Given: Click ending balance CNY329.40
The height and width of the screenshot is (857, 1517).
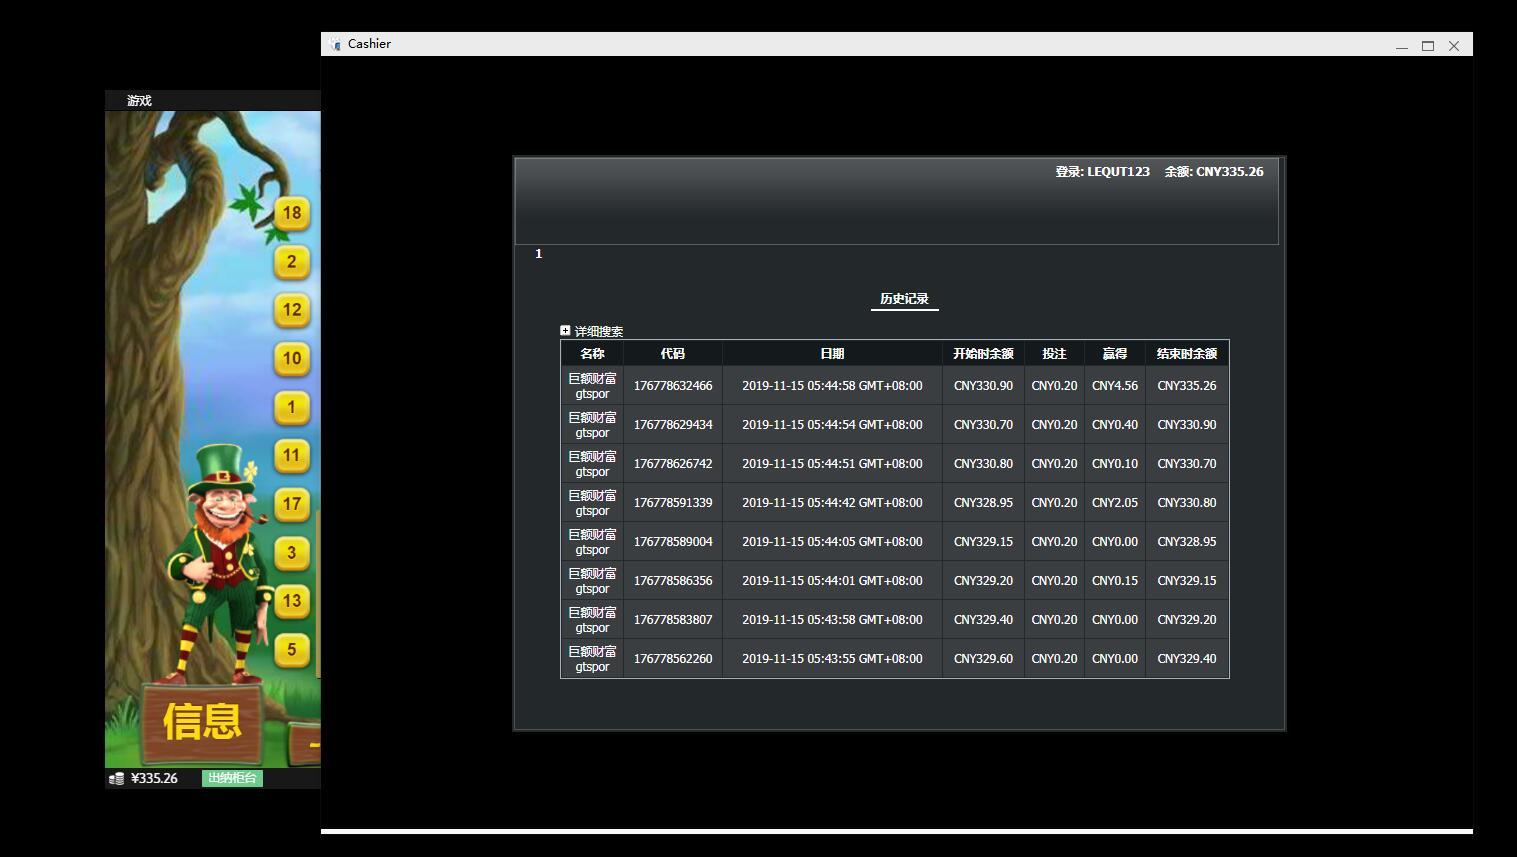Looking at the screenshot, I should (x=1187, y=659).
